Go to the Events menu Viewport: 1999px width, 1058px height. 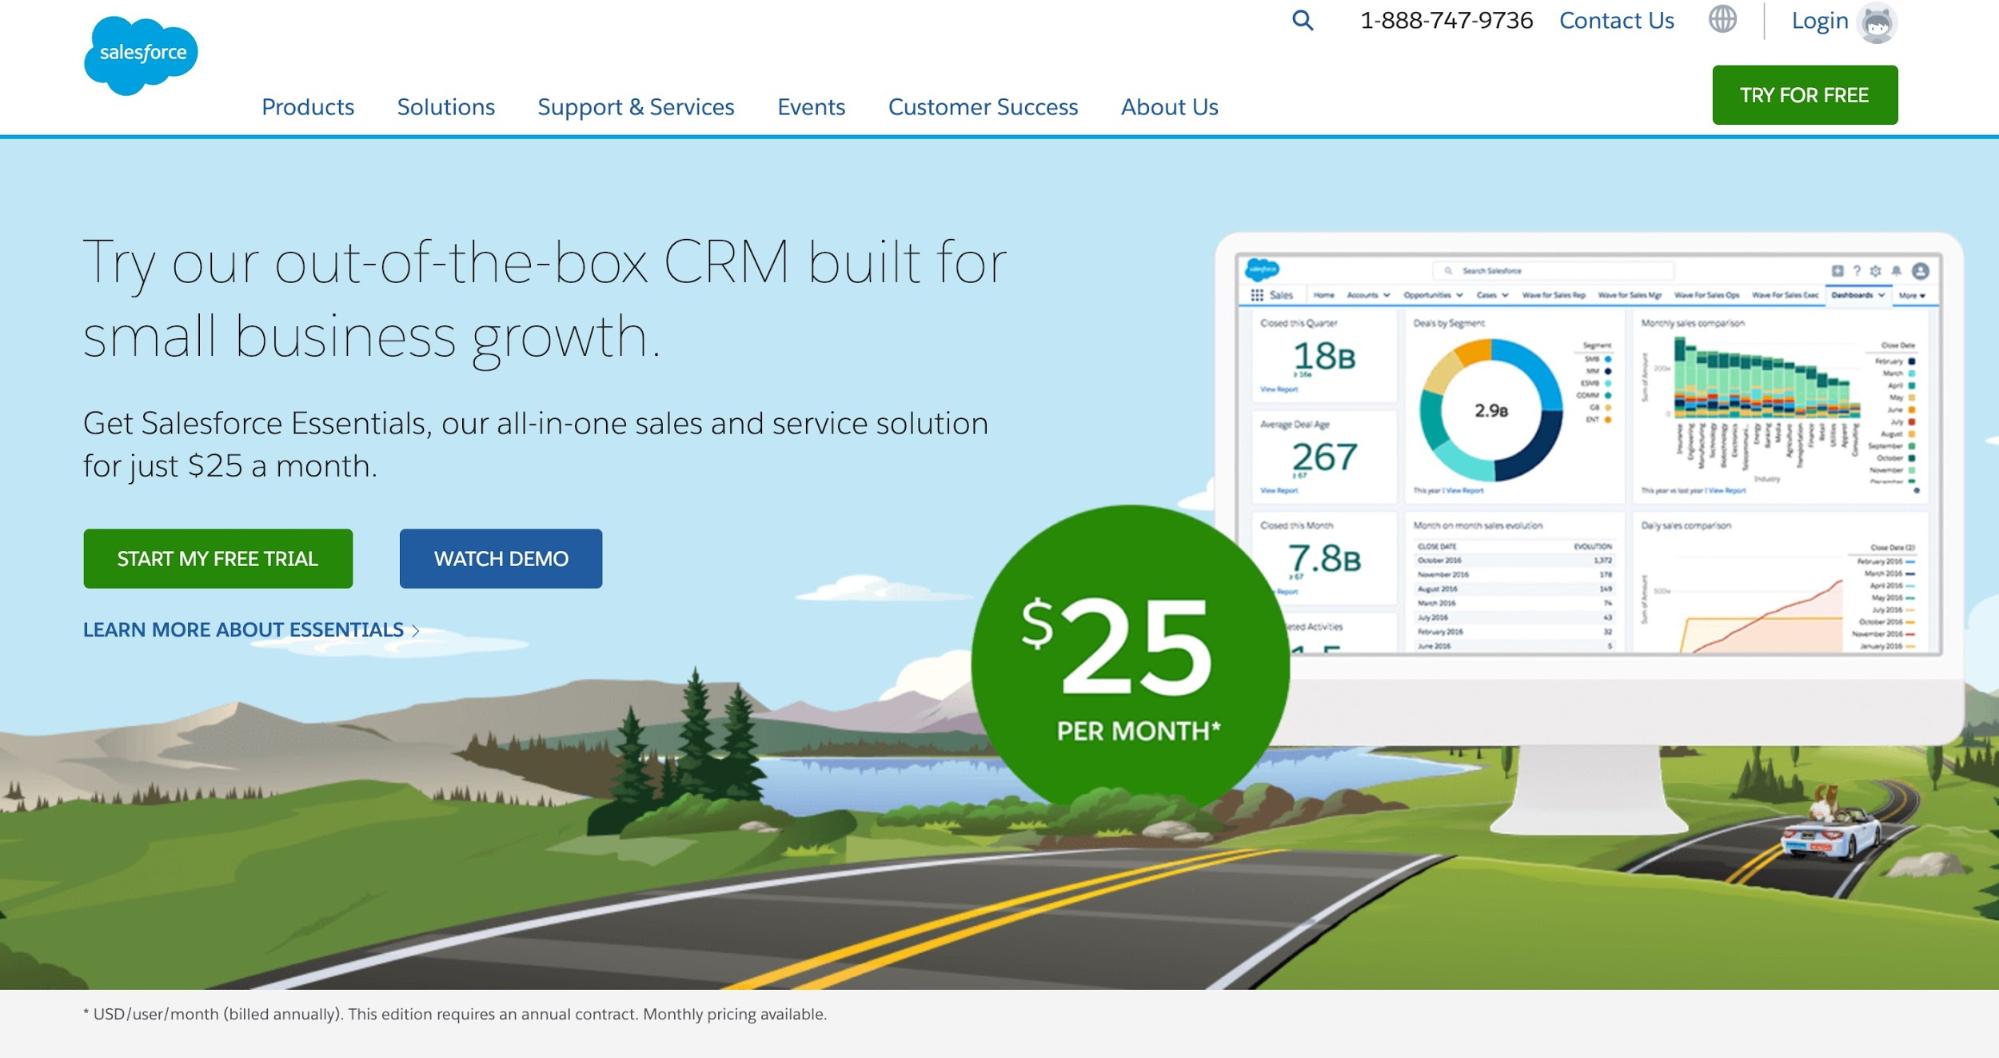[x=811, y=107]
